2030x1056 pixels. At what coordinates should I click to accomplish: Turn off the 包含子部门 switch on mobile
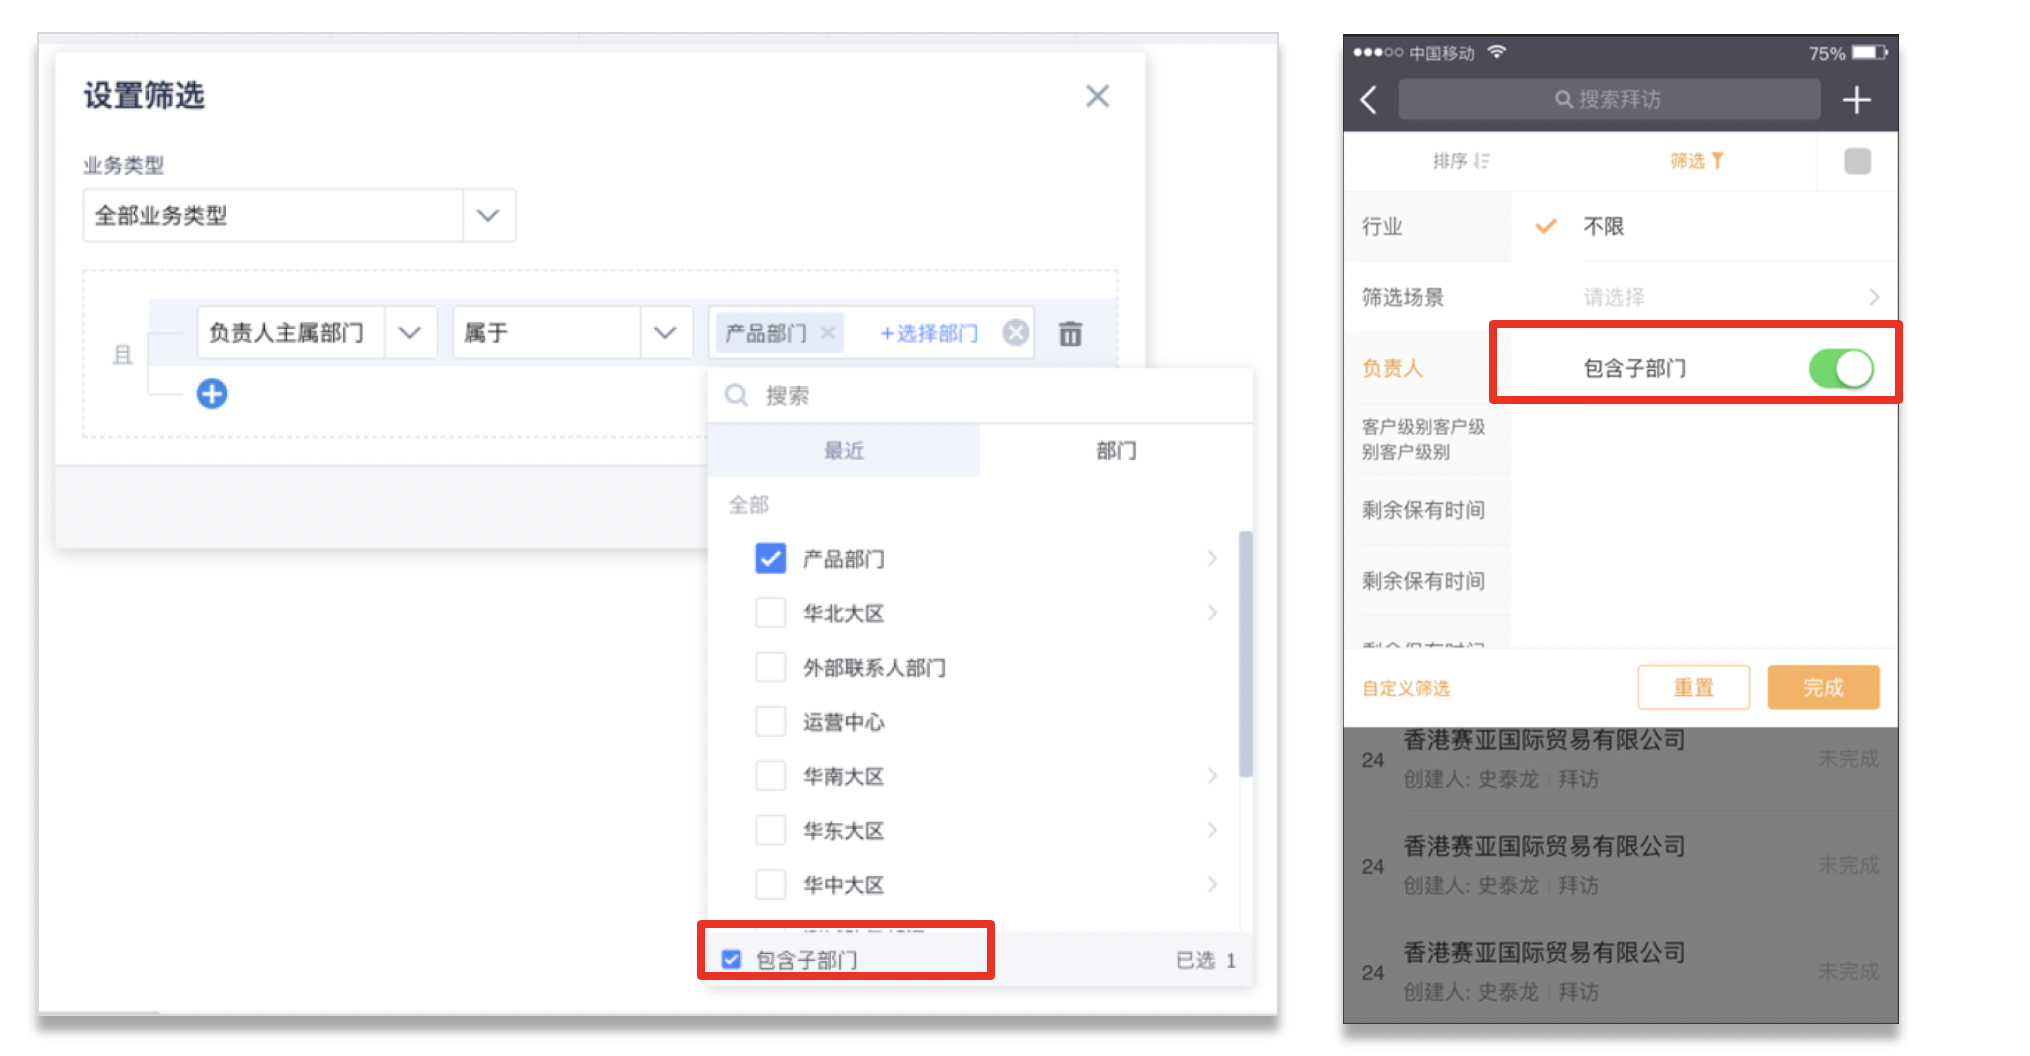[x=1841, y=368]
